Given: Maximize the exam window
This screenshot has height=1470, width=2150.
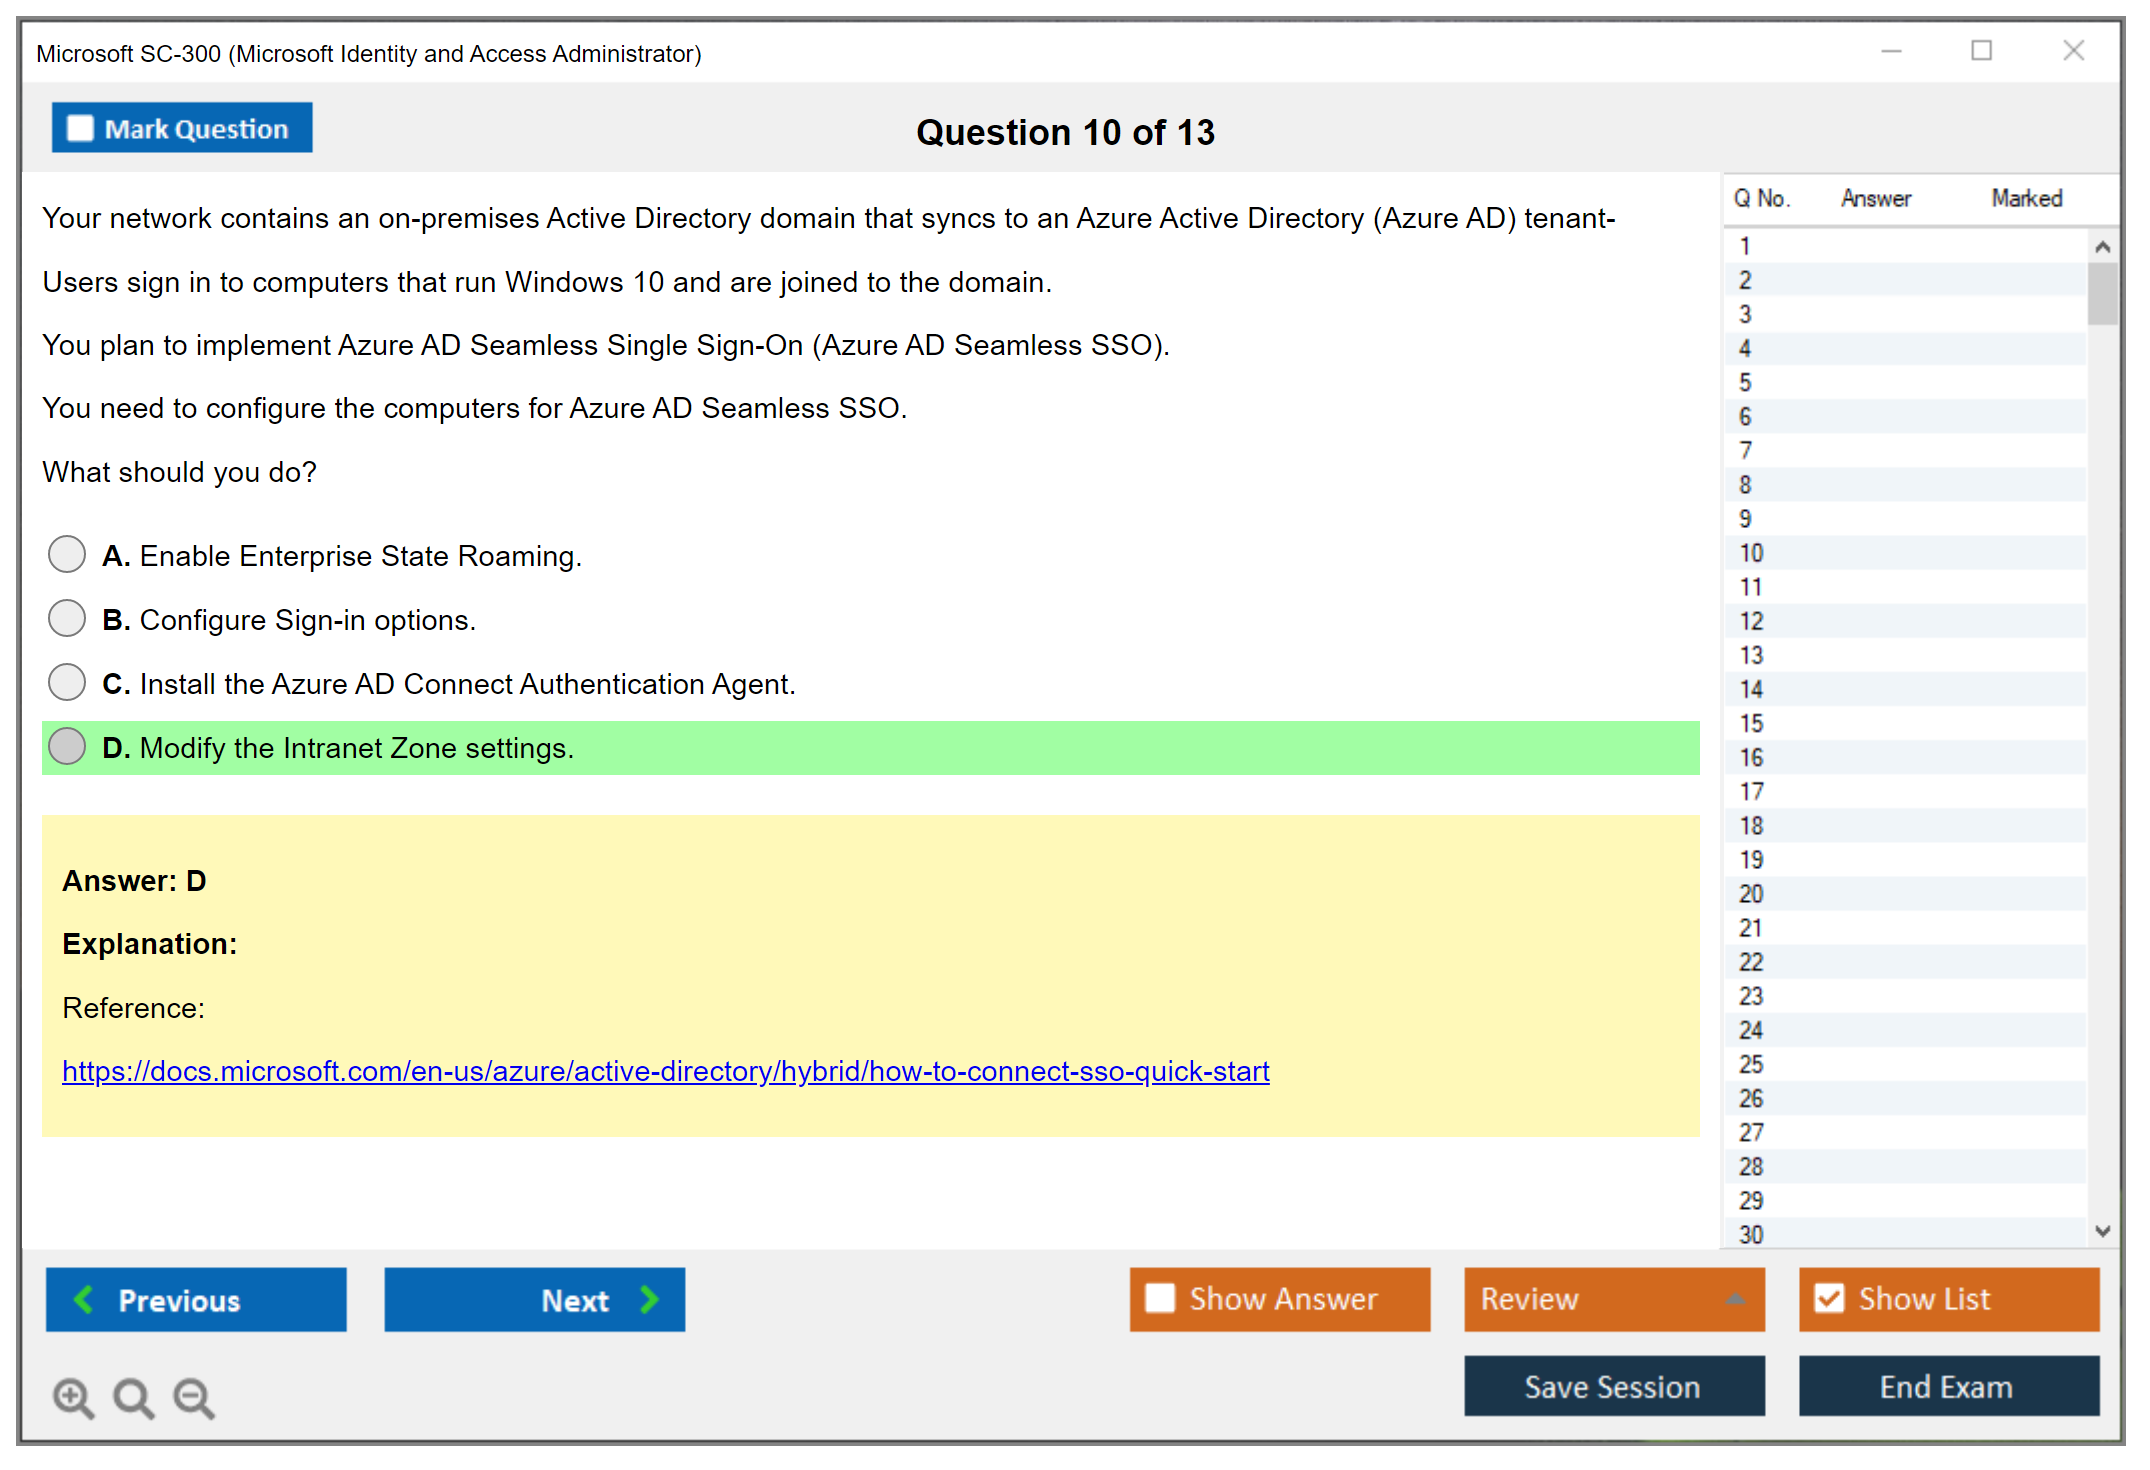Looking at the screenshot, I should tap(1981, 51).
